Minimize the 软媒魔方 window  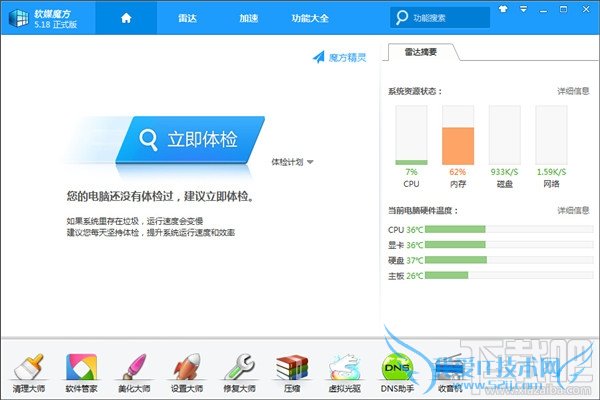click(543, 10)
